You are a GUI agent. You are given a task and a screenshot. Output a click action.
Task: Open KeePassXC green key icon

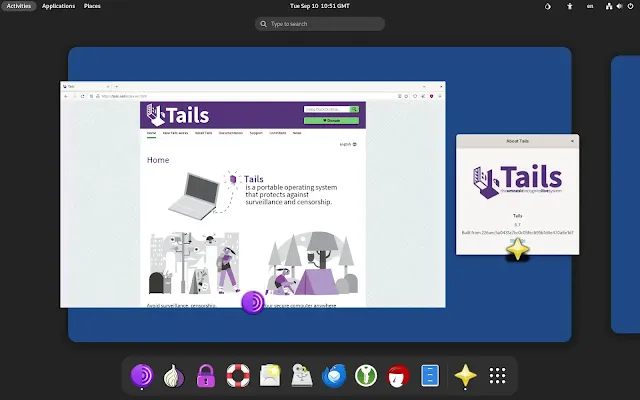[x=366, y=376]
